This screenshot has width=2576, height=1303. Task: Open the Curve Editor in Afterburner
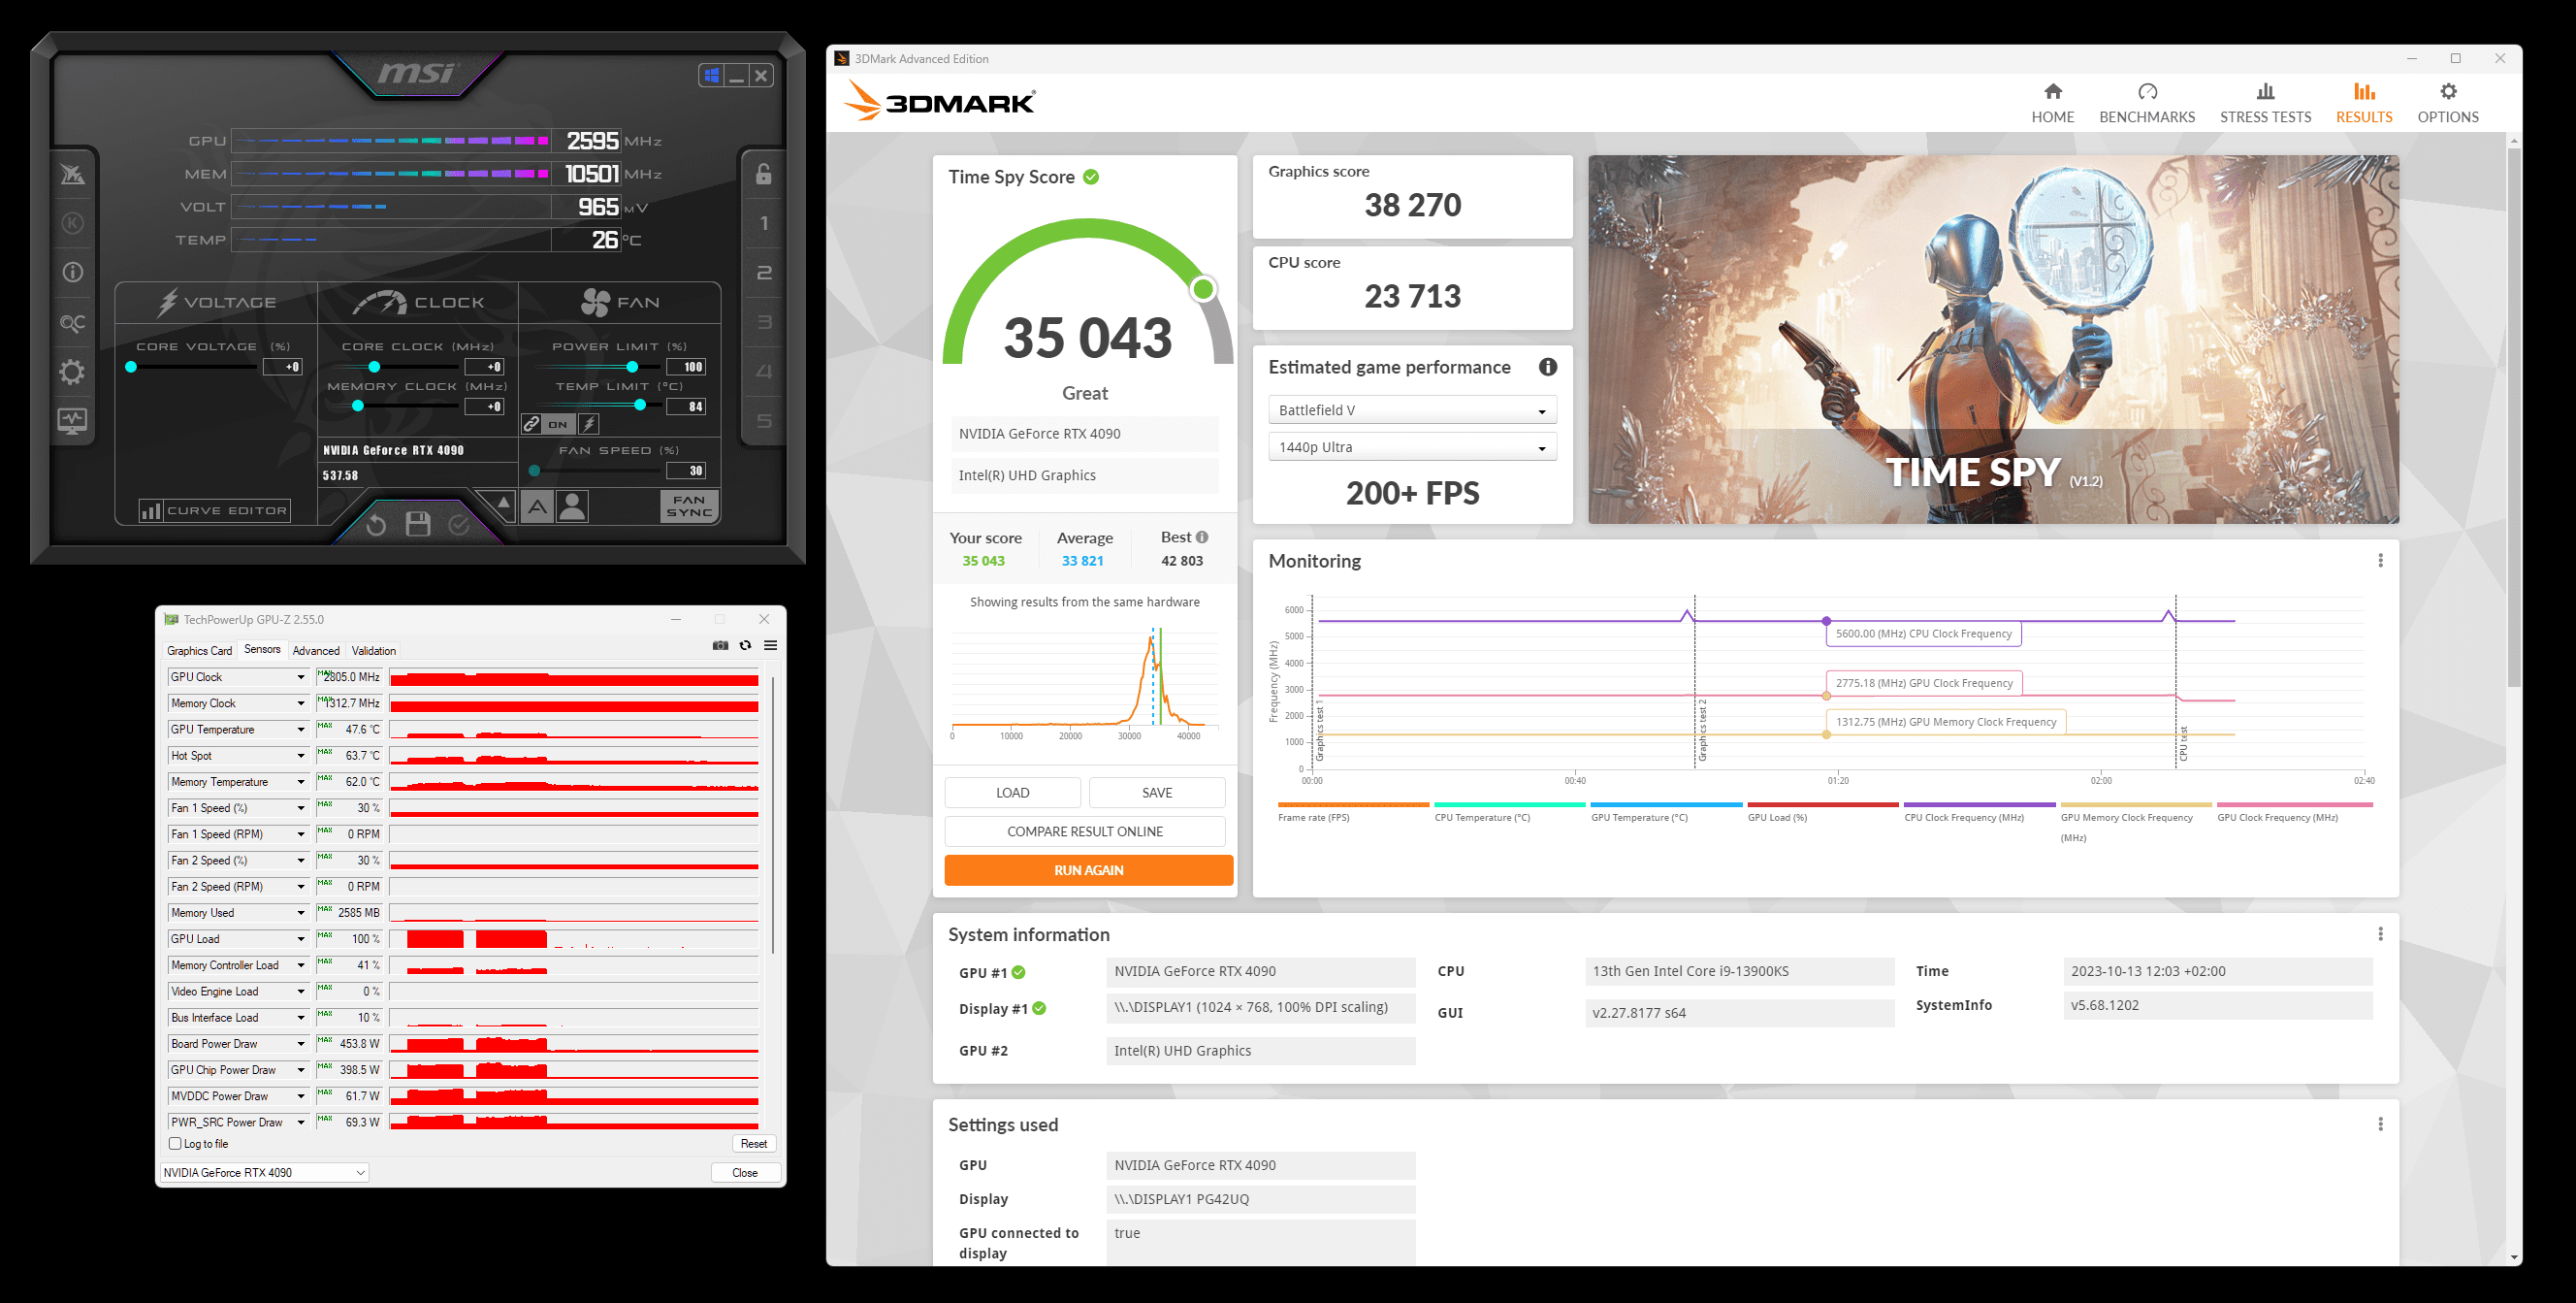216,511
